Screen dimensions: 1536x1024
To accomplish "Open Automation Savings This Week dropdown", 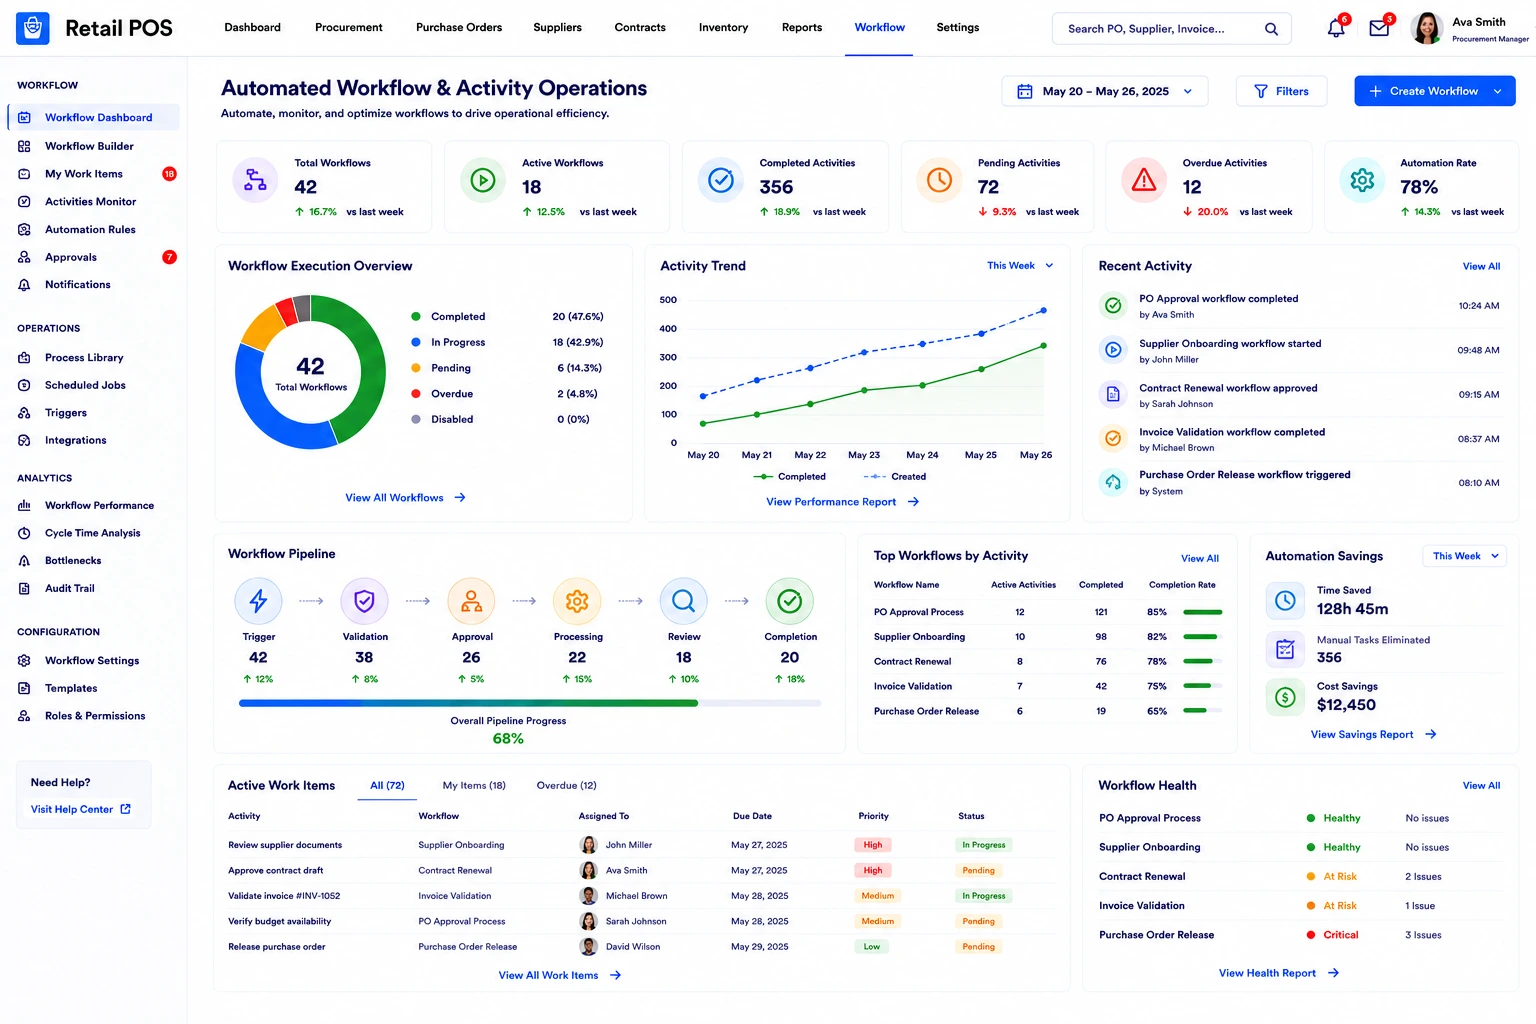I will (x=1465, y=556).
